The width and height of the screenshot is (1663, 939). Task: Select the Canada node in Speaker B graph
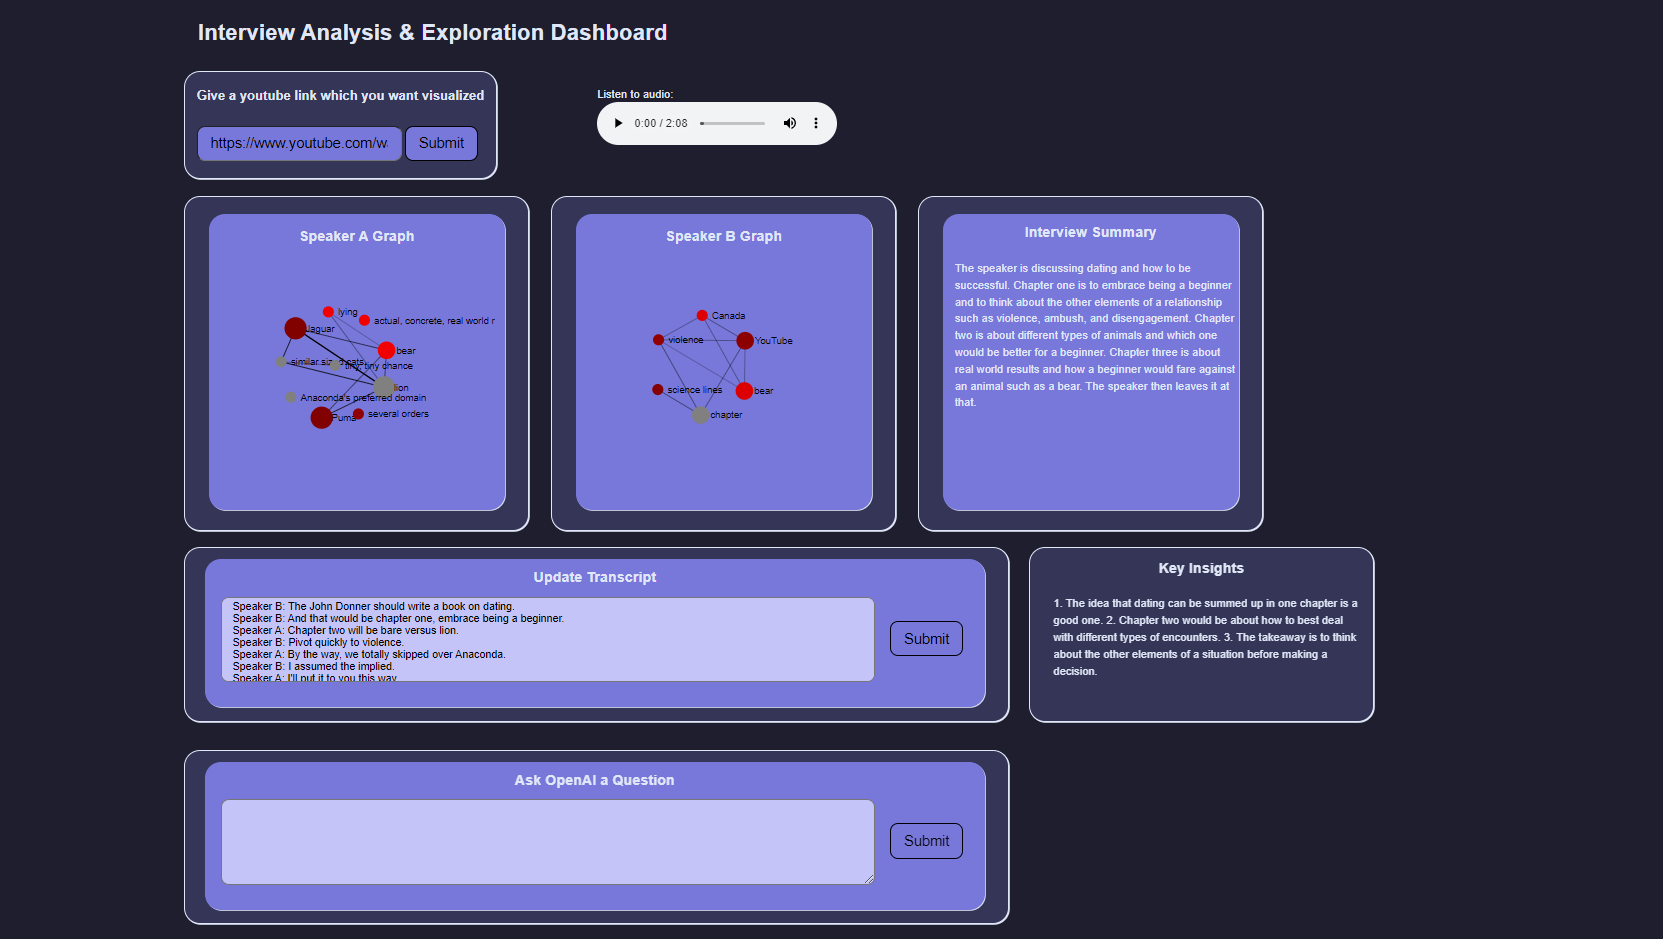(702, 315)
